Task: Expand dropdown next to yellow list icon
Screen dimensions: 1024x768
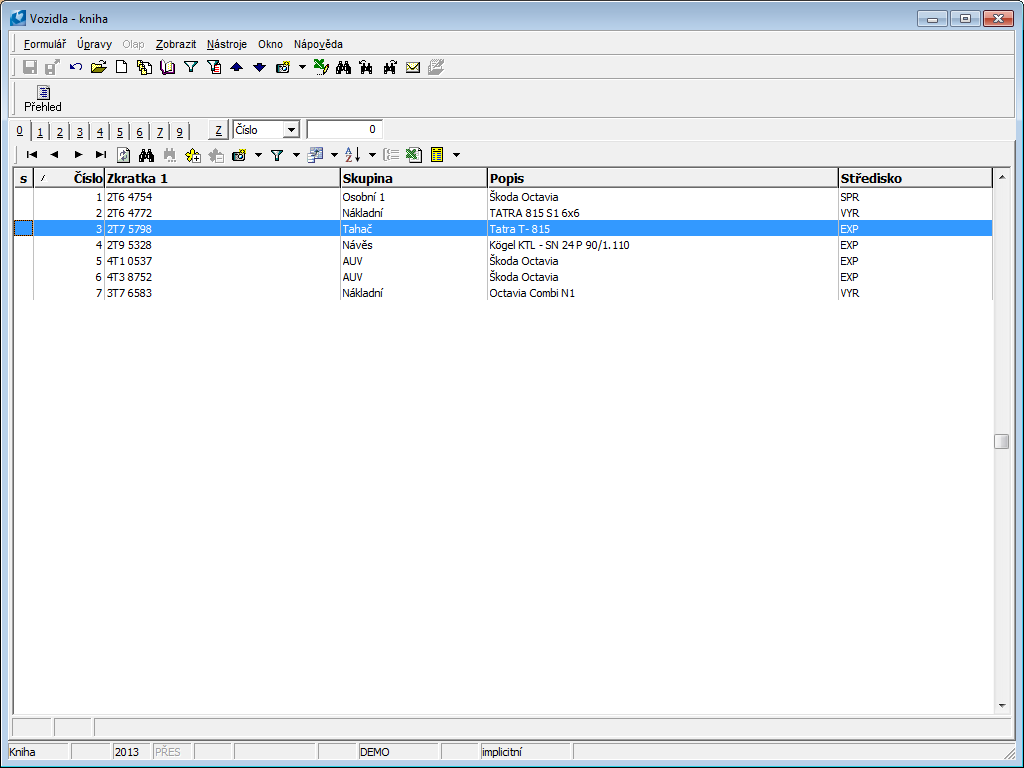Action: click(456, 155)
